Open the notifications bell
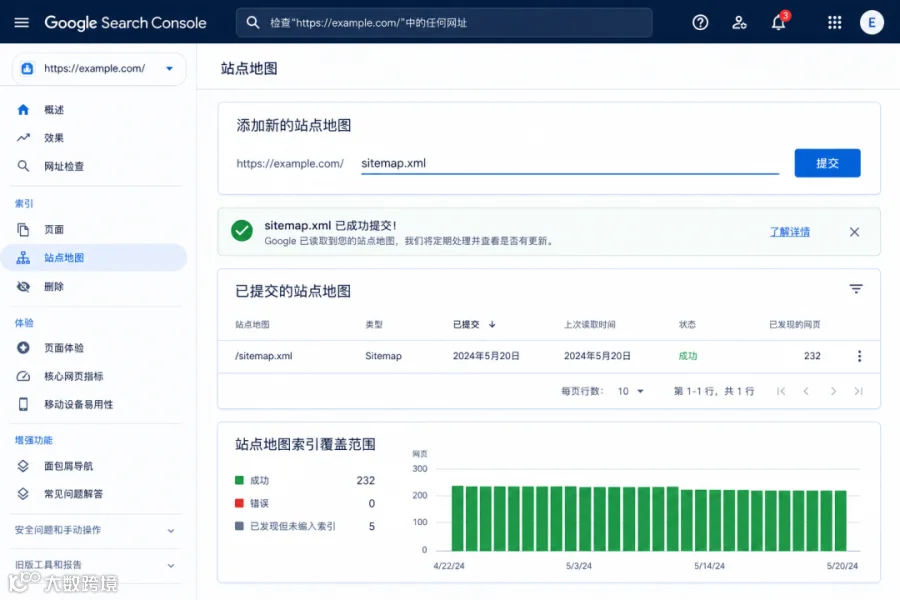900x600 pixels. [778, 22]
